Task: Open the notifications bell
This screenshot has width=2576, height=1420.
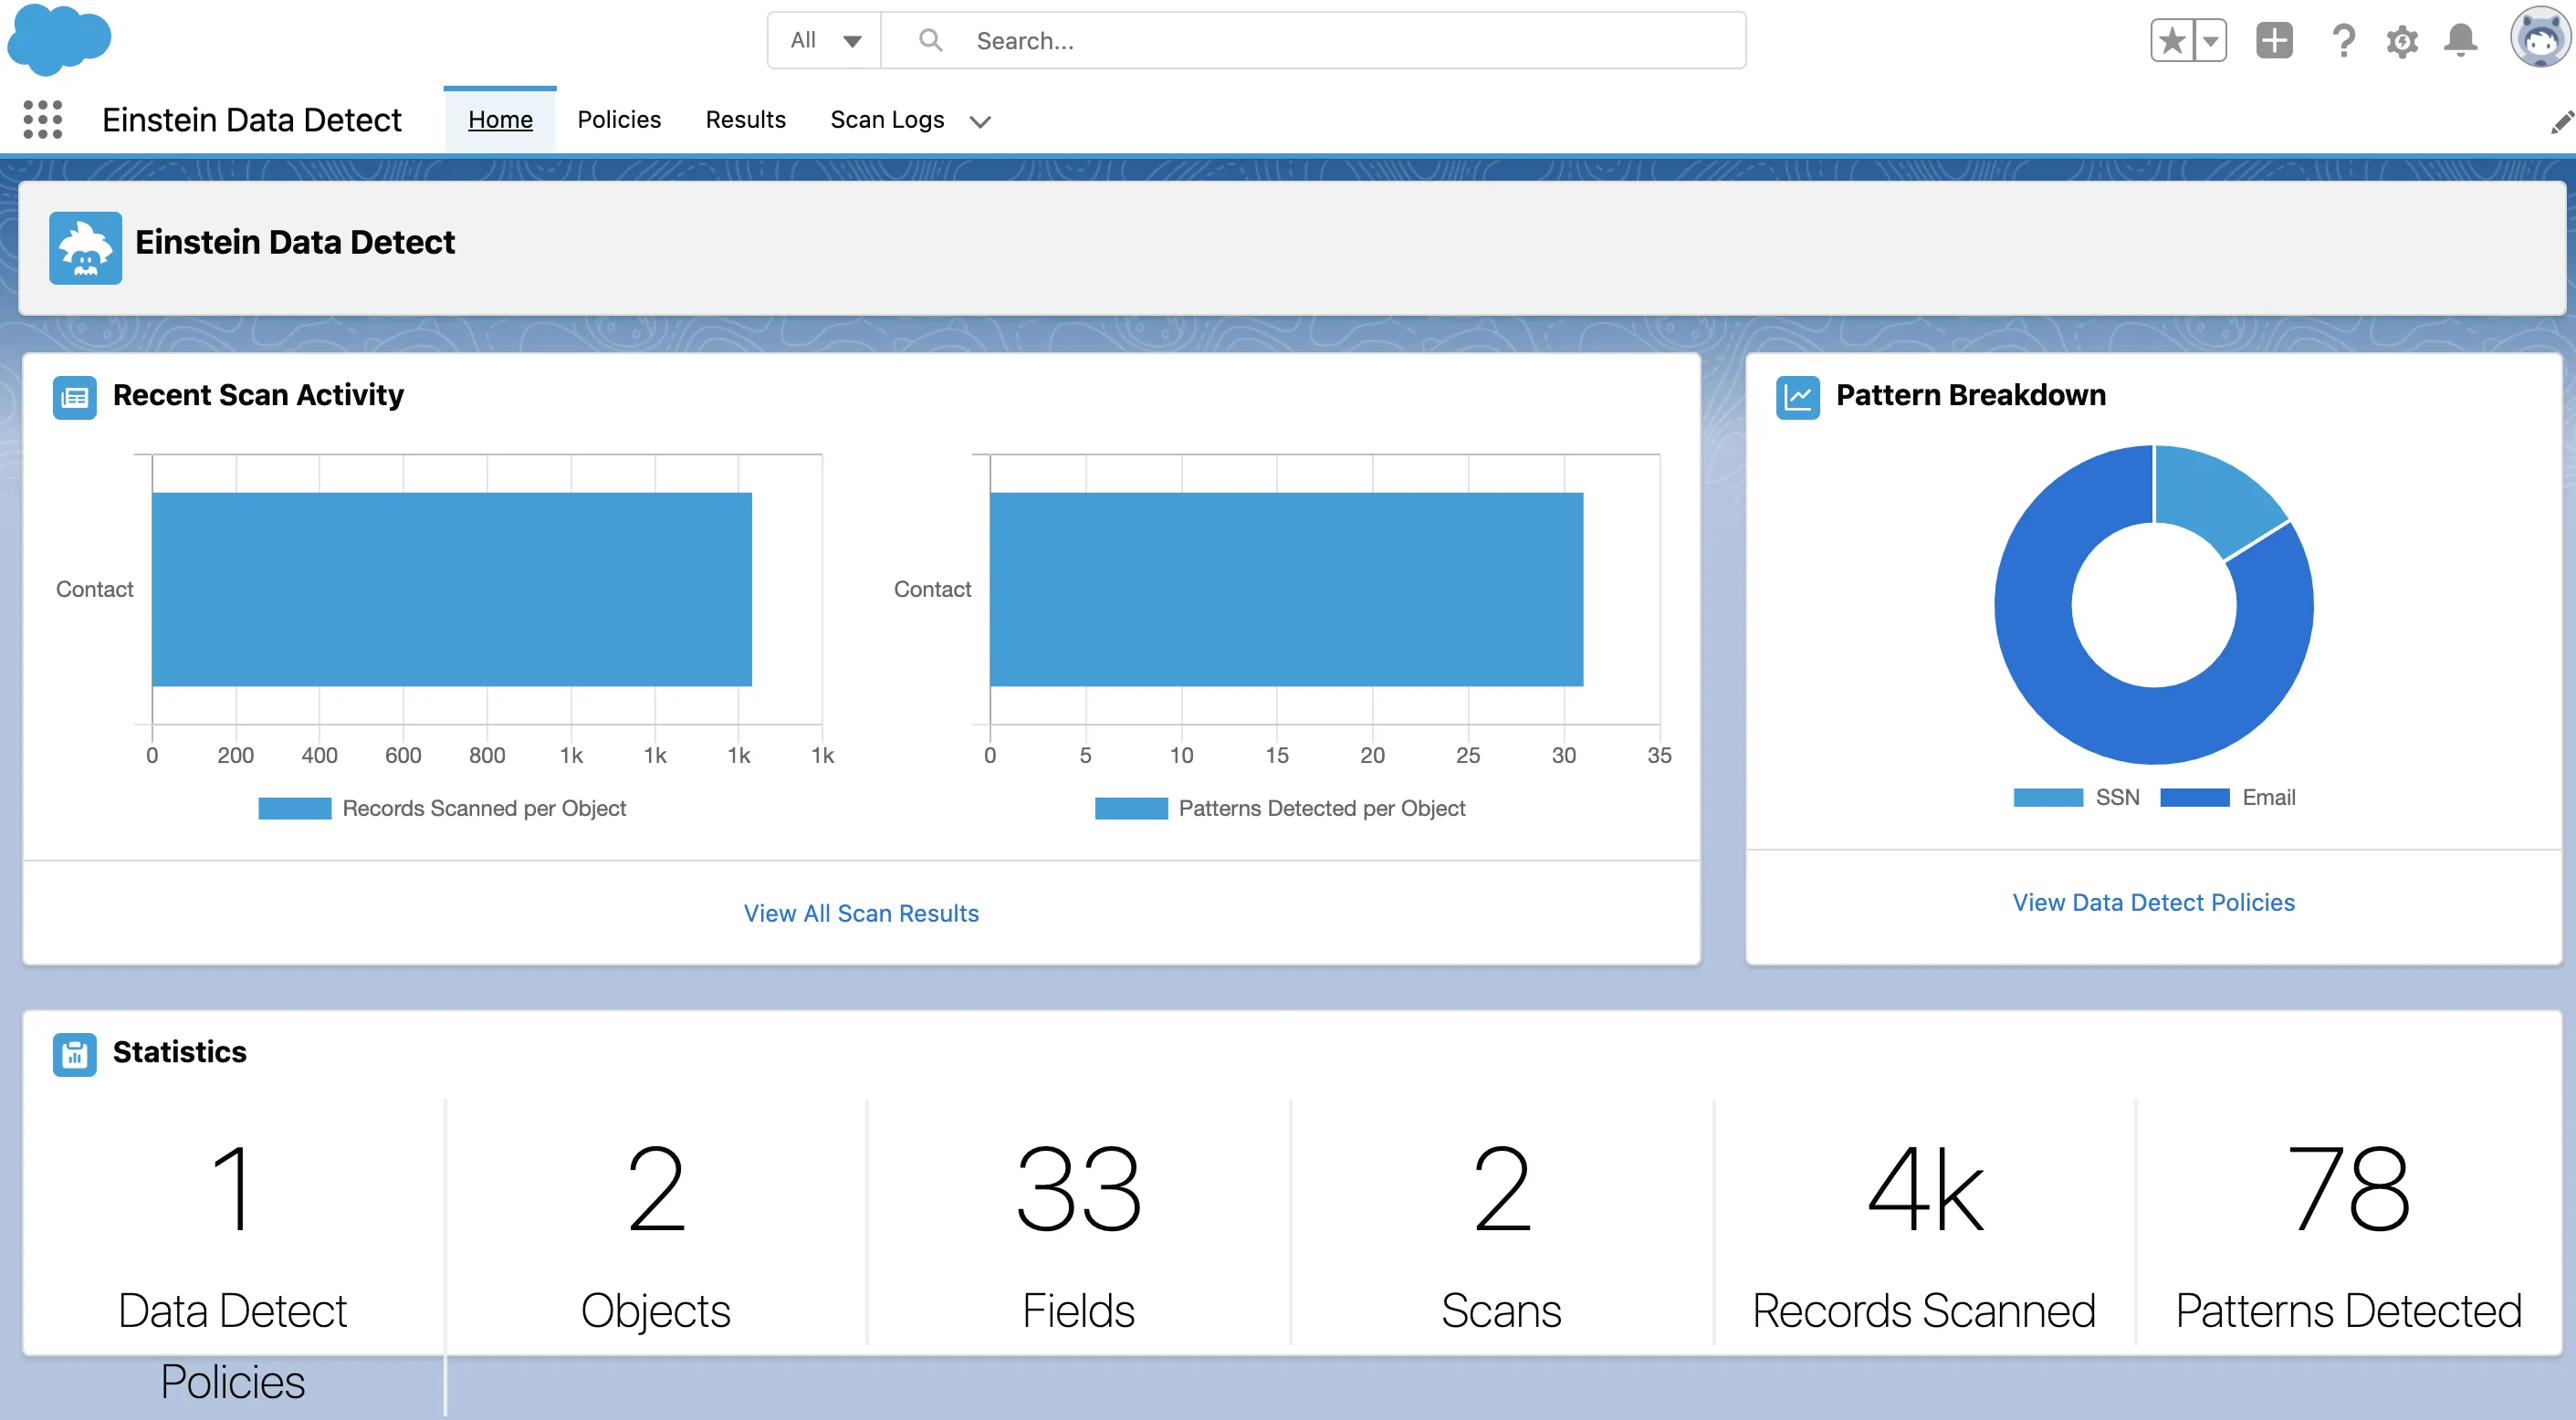Action: tap(2460, 41)
